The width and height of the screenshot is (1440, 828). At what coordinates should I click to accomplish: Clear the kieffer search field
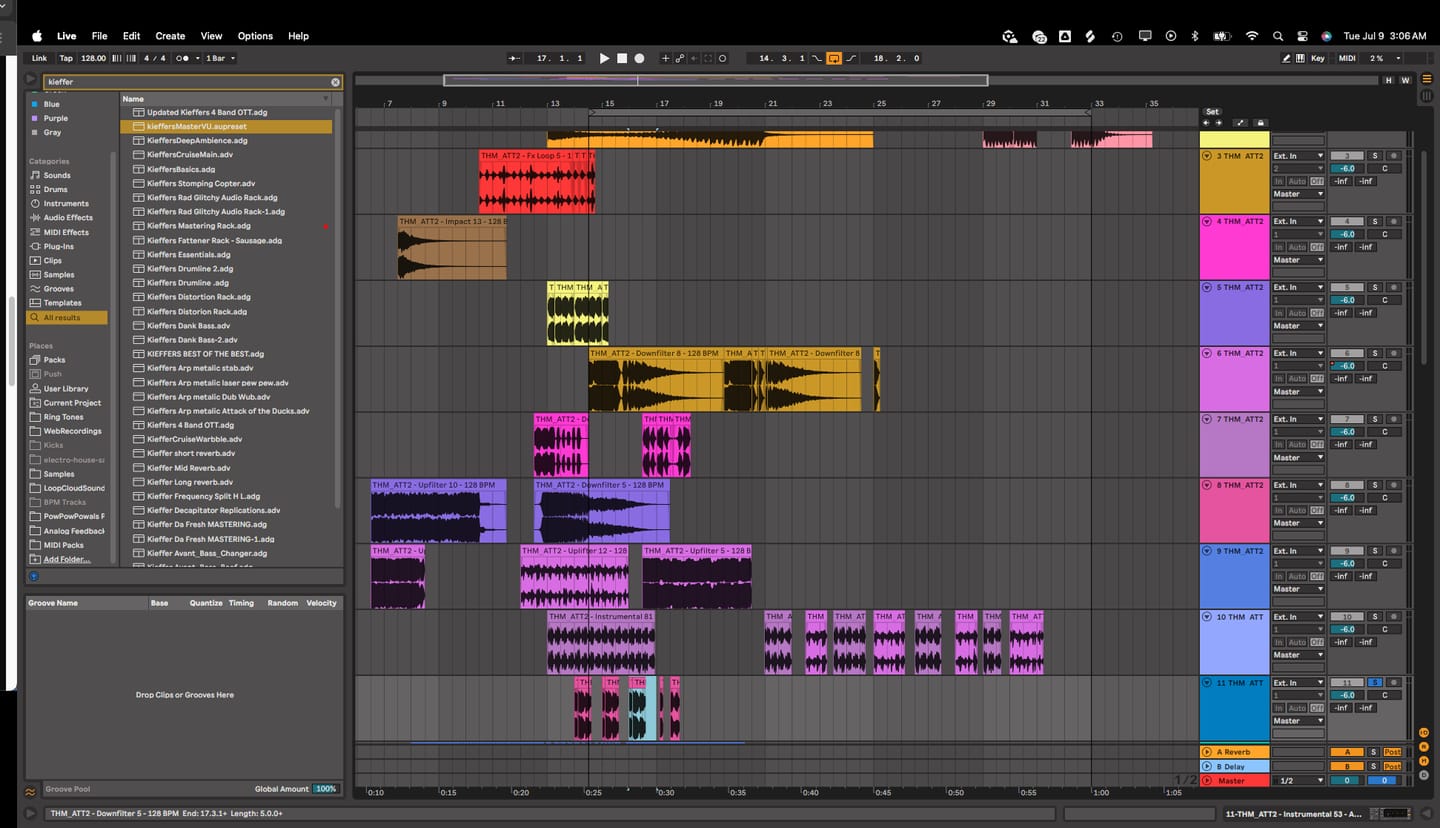tap(335, 82)
